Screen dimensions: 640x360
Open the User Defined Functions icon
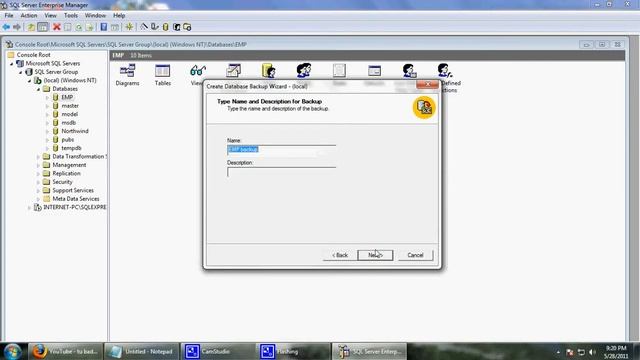[x=445, y=71]
